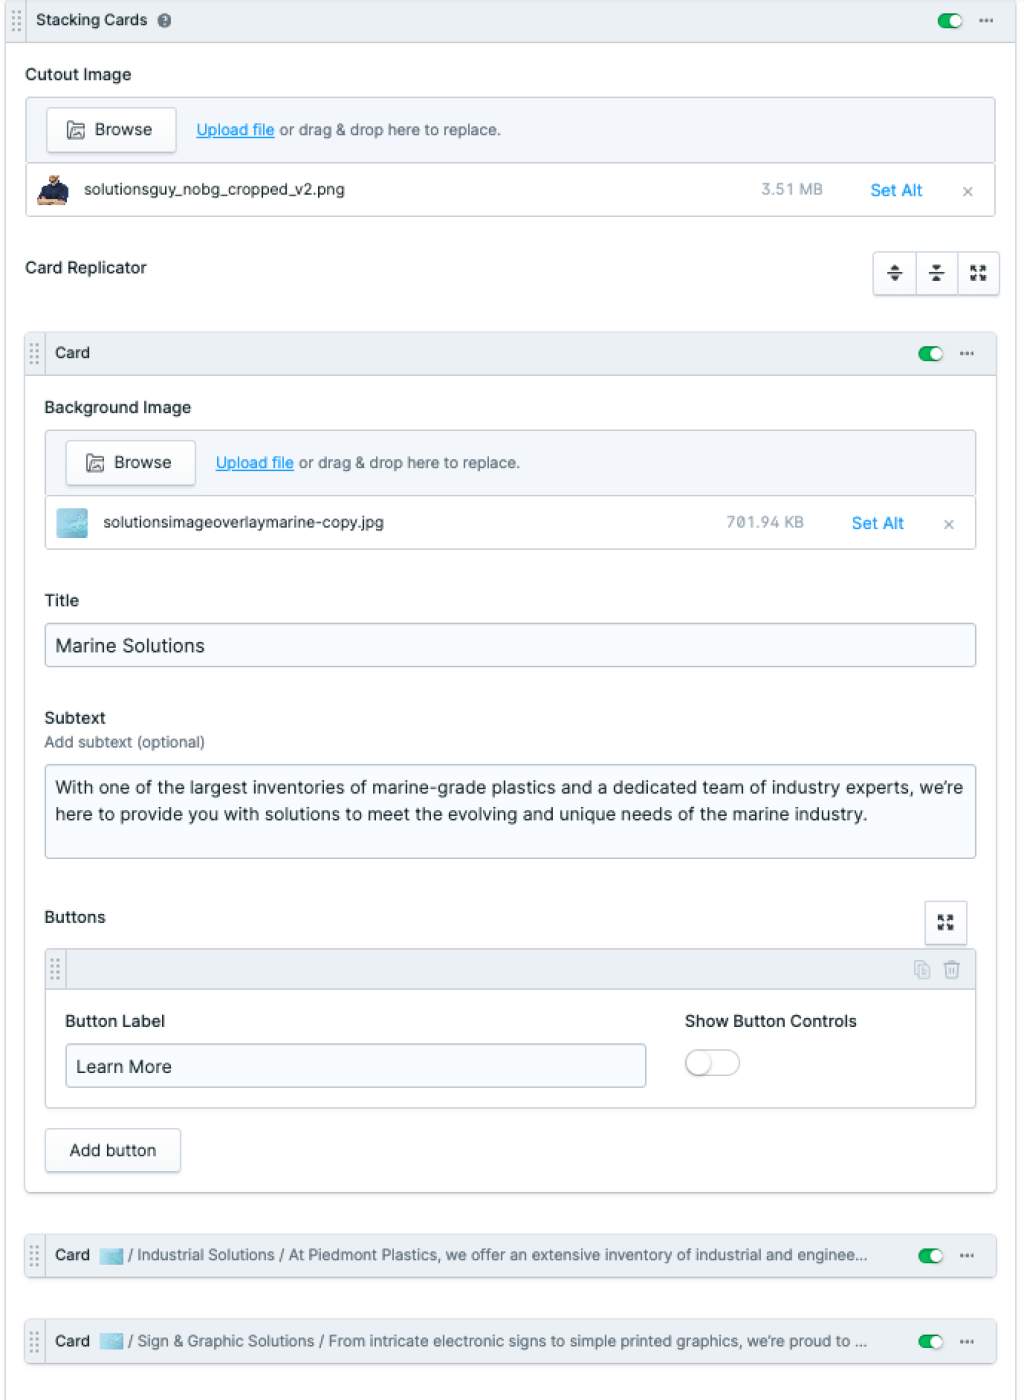Turn on Show Button Controls switch
This screenshot has width=1024, height=1400.
[712, 1063]
